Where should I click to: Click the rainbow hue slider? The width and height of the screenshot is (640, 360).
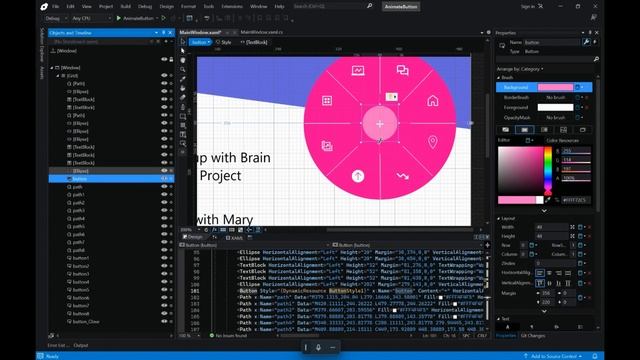tap(547, 170)
